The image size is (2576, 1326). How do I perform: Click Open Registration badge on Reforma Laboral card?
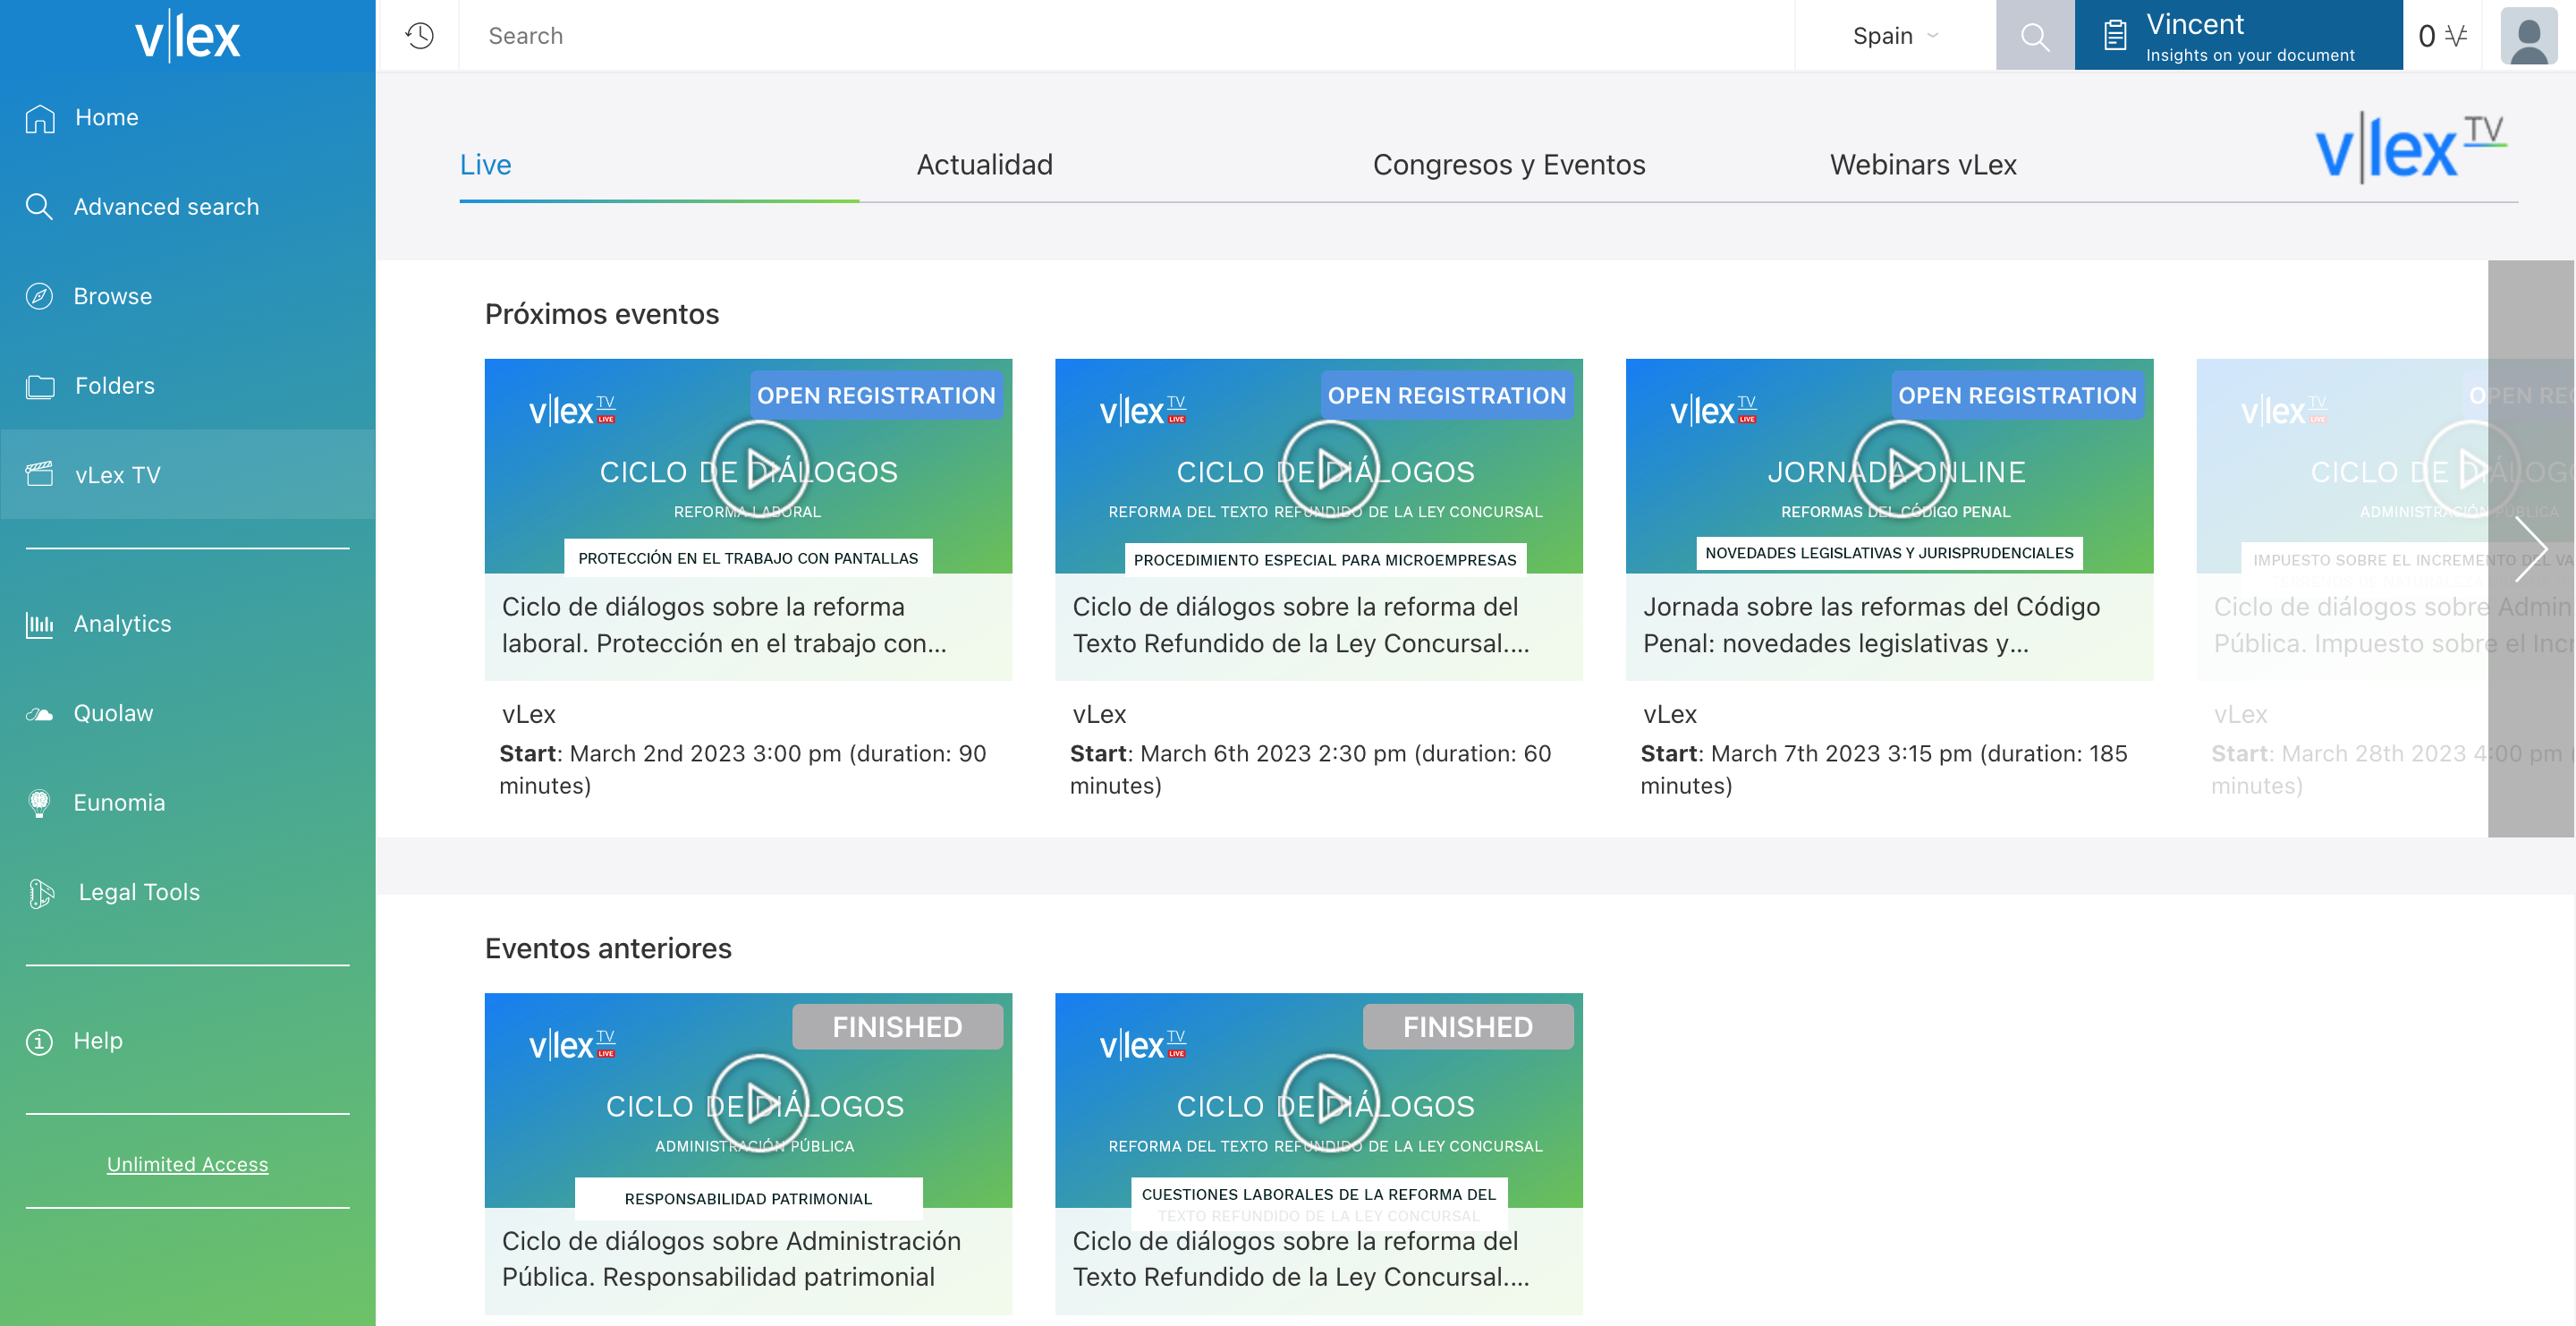[x=876, y=396]
